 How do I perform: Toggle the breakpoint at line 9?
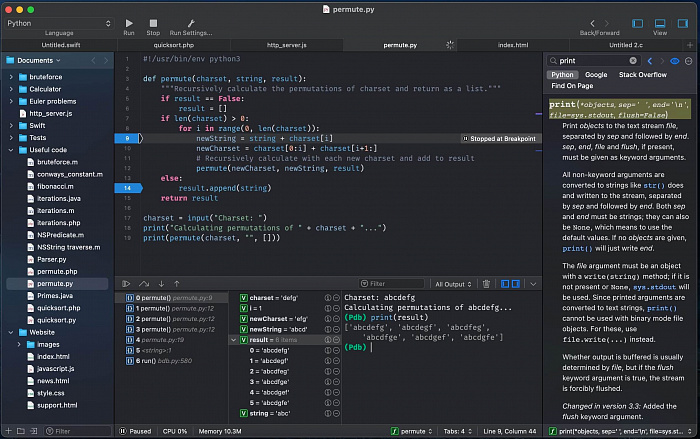pos(129,138)
